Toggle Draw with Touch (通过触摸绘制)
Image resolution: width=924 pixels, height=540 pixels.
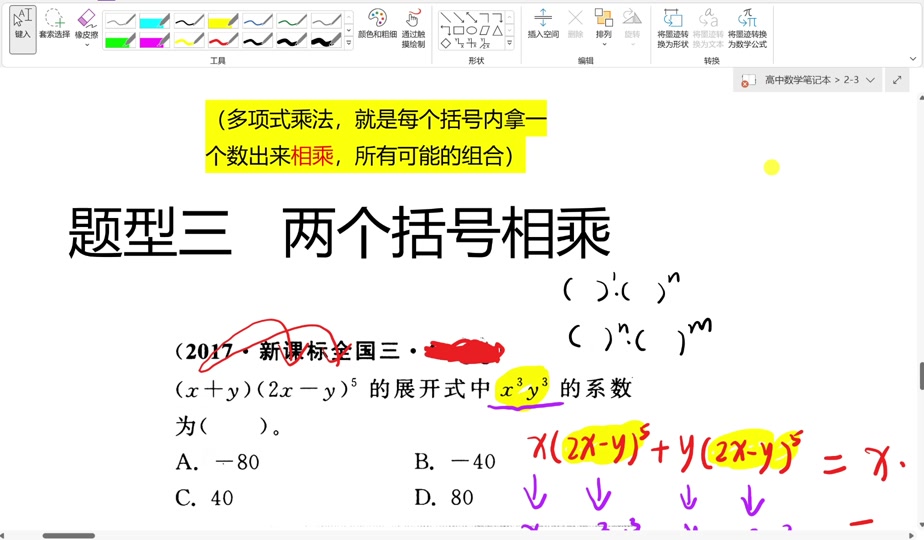click(414, 28)
